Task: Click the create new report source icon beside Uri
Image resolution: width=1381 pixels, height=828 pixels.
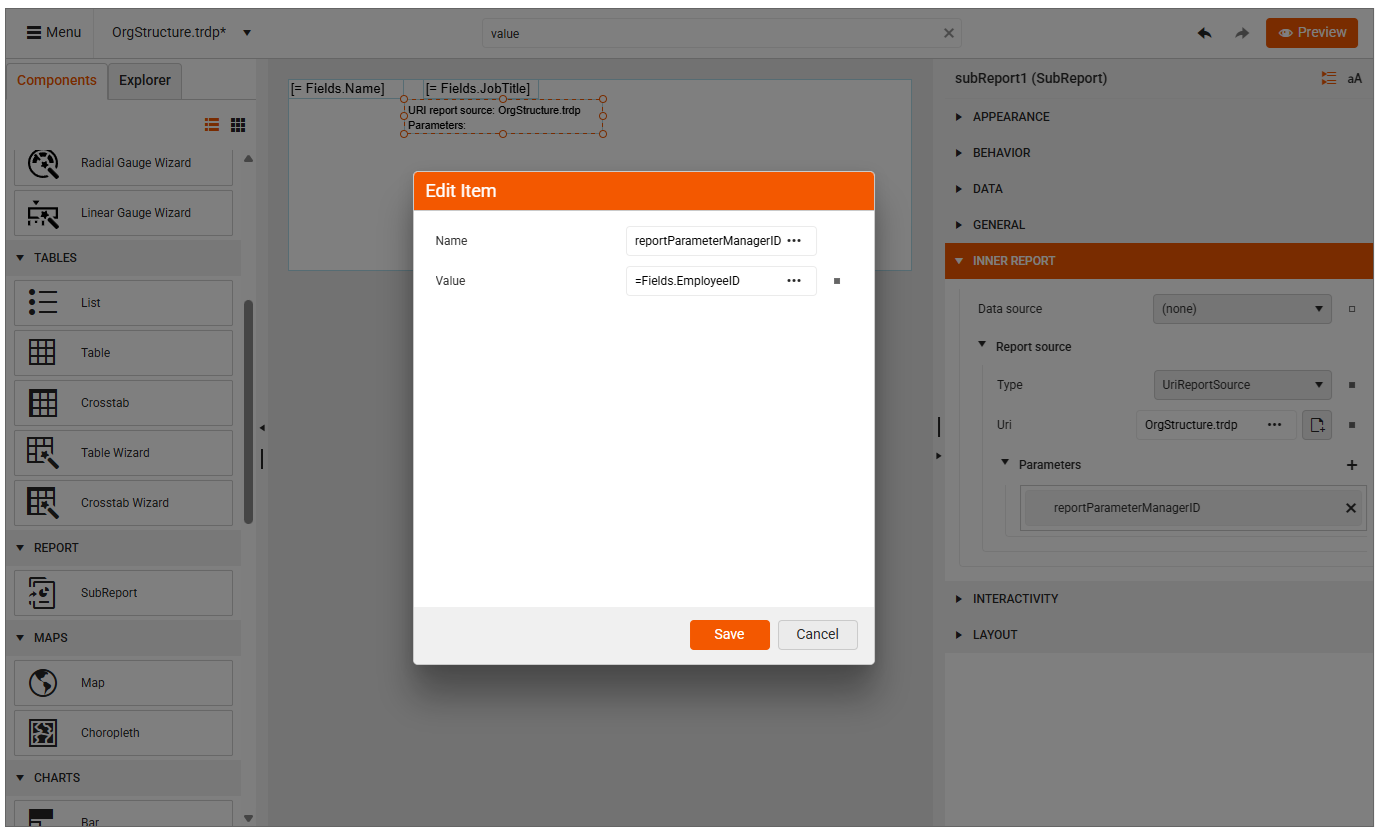Action: point(1316,424)
